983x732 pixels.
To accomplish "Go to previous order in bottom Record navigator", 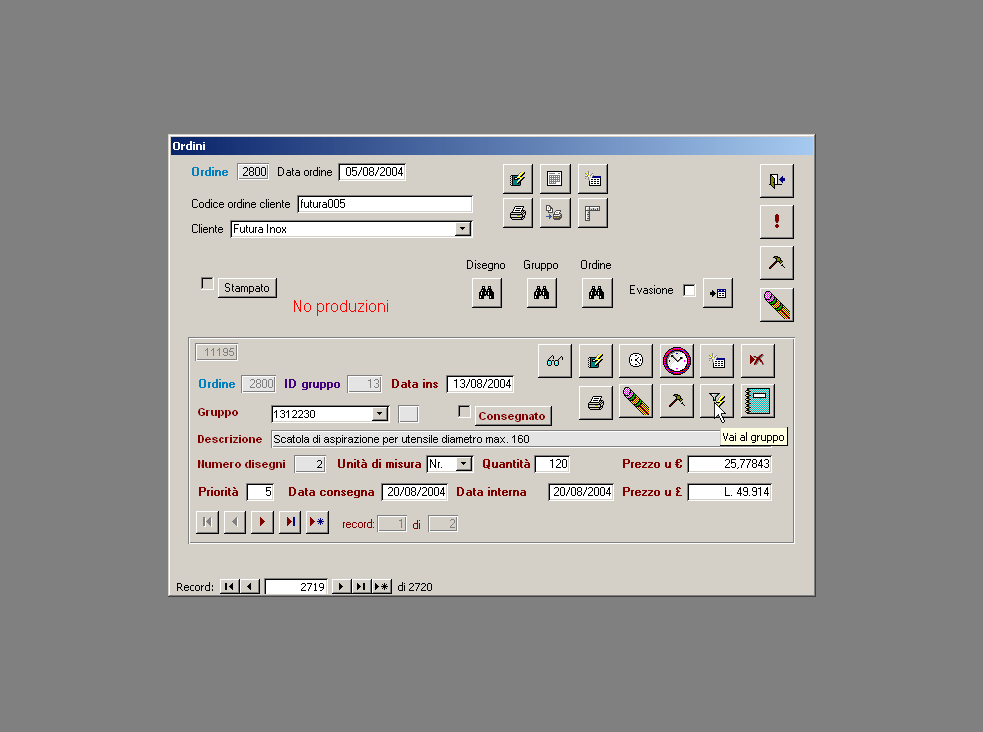I will coord(250,587).
